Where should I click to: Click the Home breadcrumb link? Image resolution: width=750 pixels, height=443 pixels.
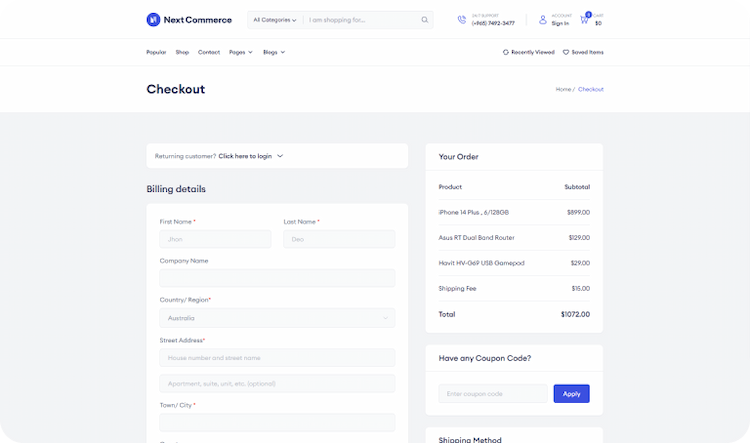pyautogui.click(x=563, y=89)
